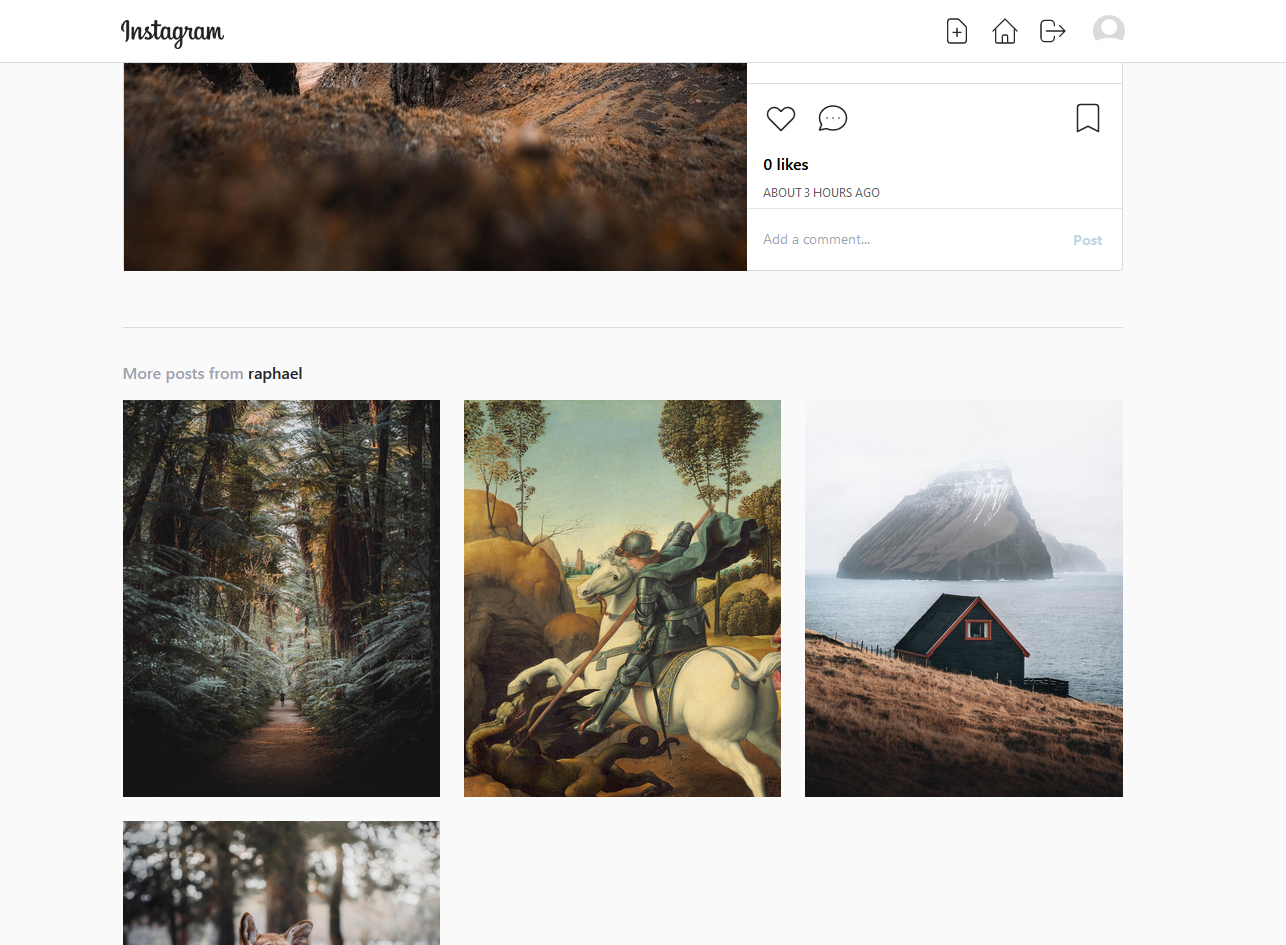Click the More posts from label

[x=183, y=373]
